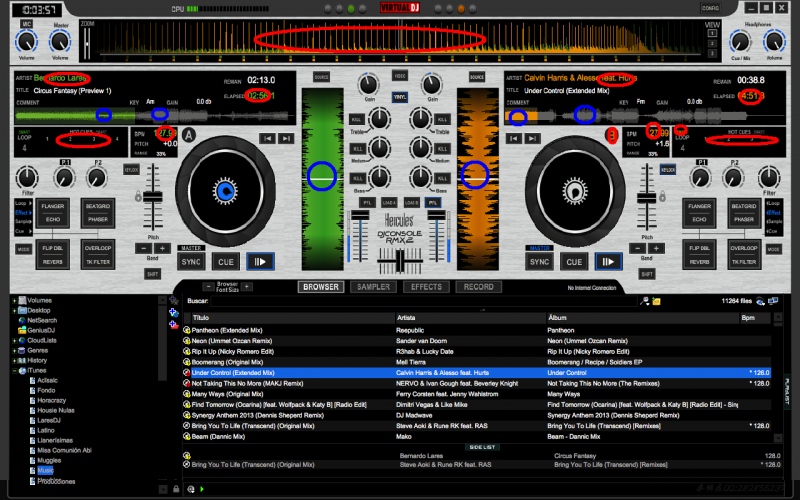Toggle the VINYL mode button
The height and width of the screenshot is (500, 800).
[x=399, y=97]
